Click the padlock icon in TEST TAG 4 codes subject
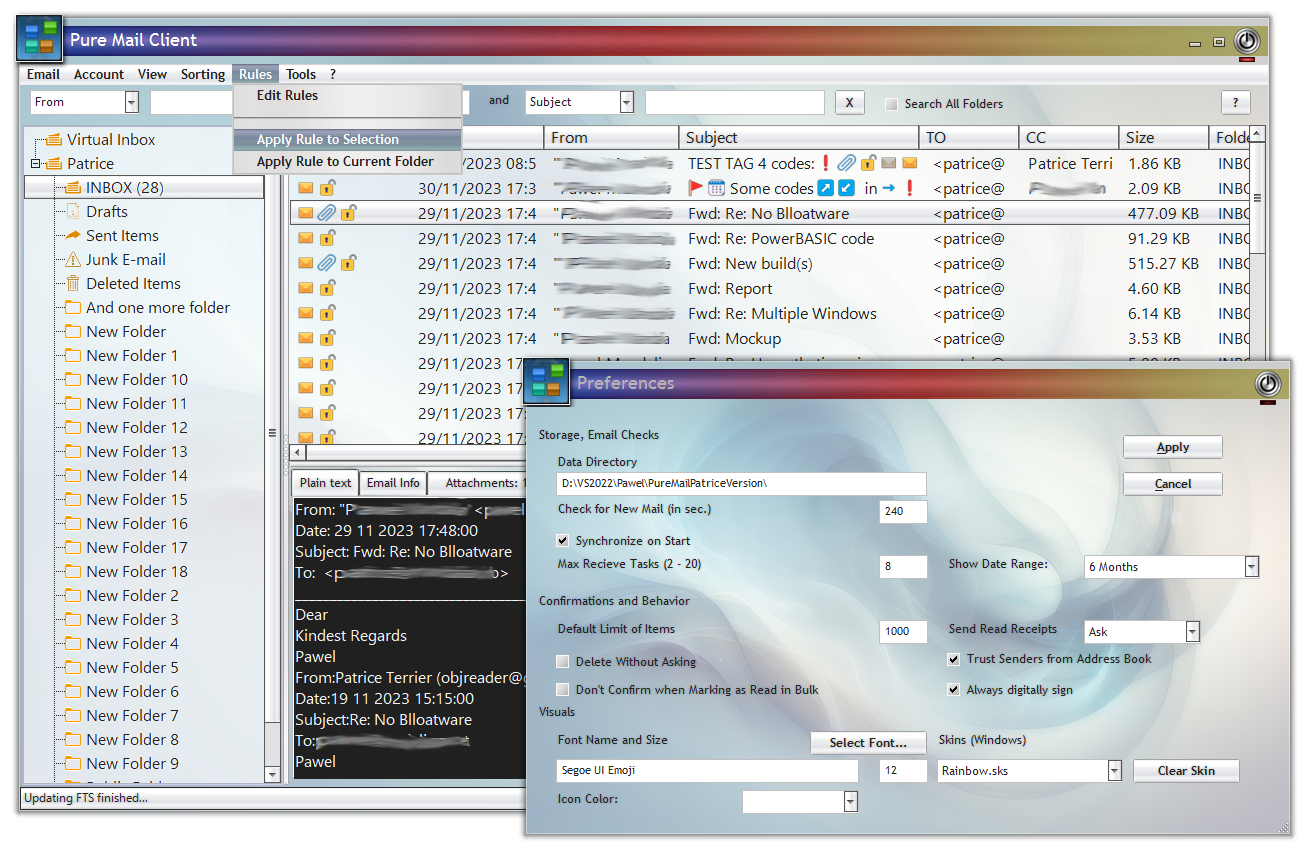This screenshot has width=1309, height=853. point(868,163)
